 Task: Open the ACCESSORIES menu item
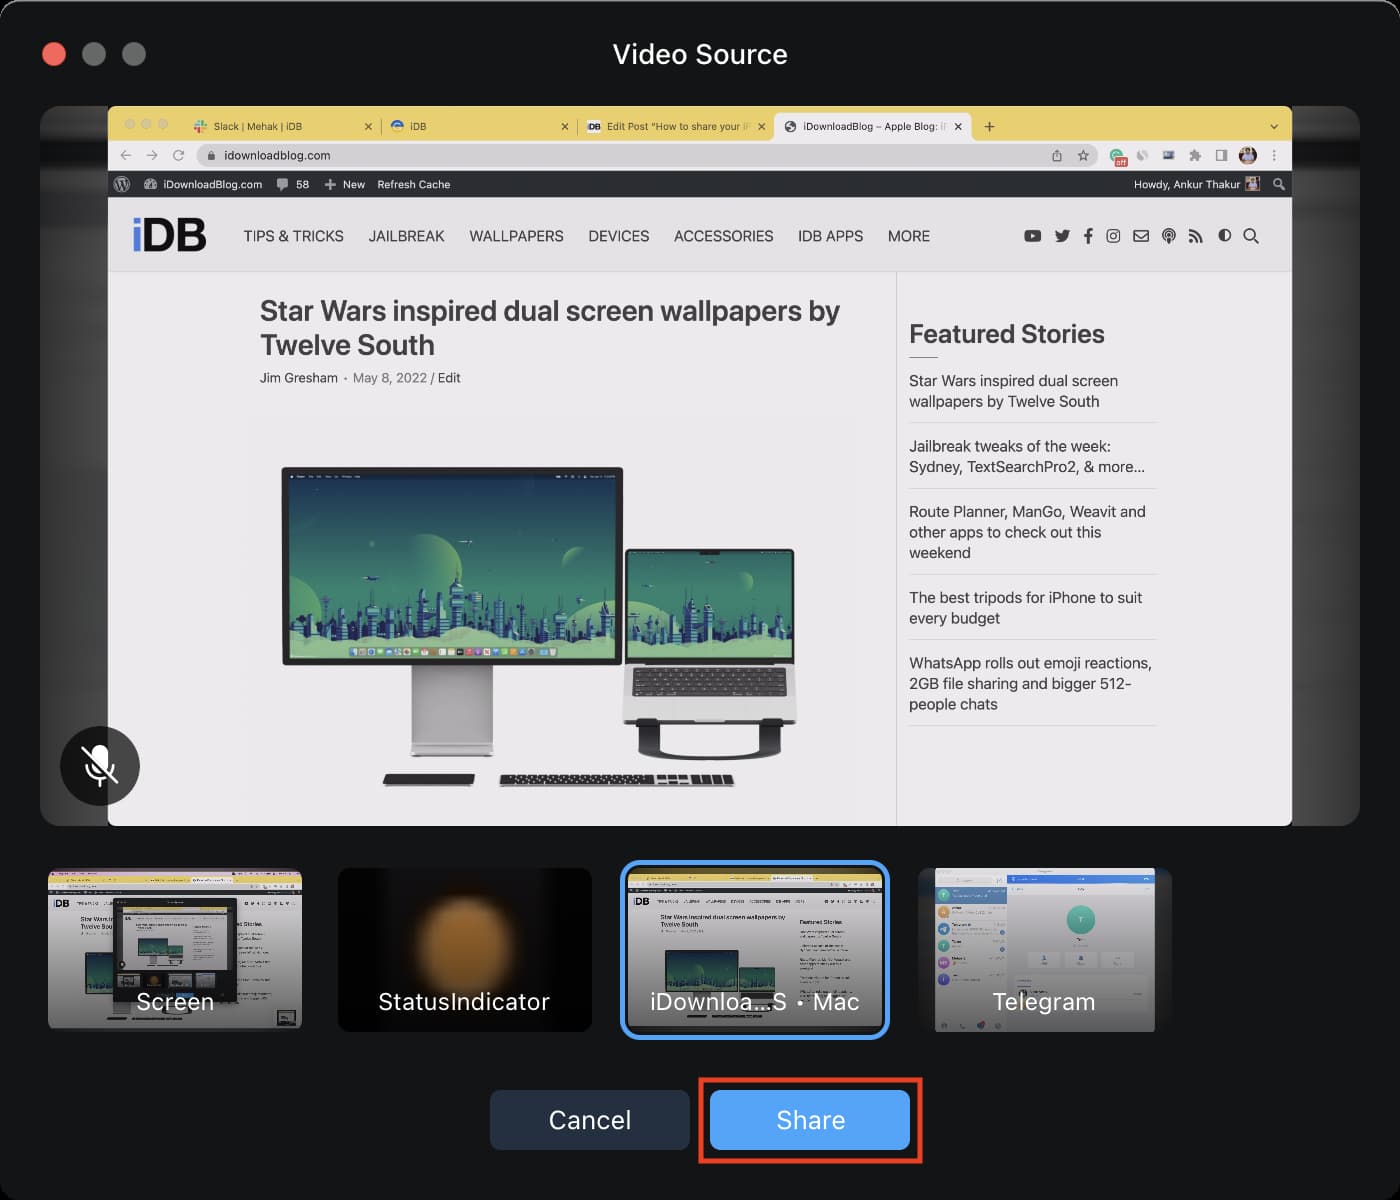(x=723, y=236)
